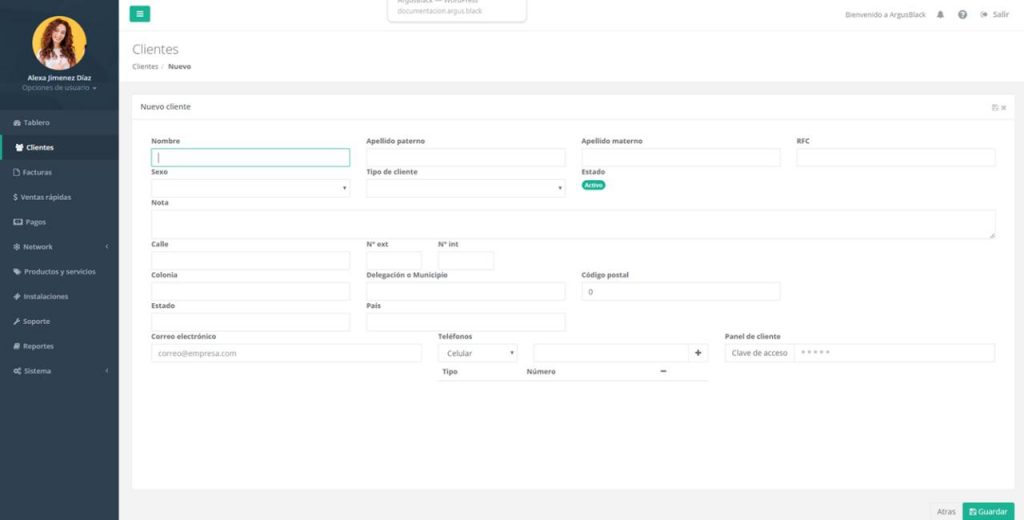Click the panel save icon in Nuevo cliente header
This screenshot has width=1024, height=520.
[x=995, y=108]
